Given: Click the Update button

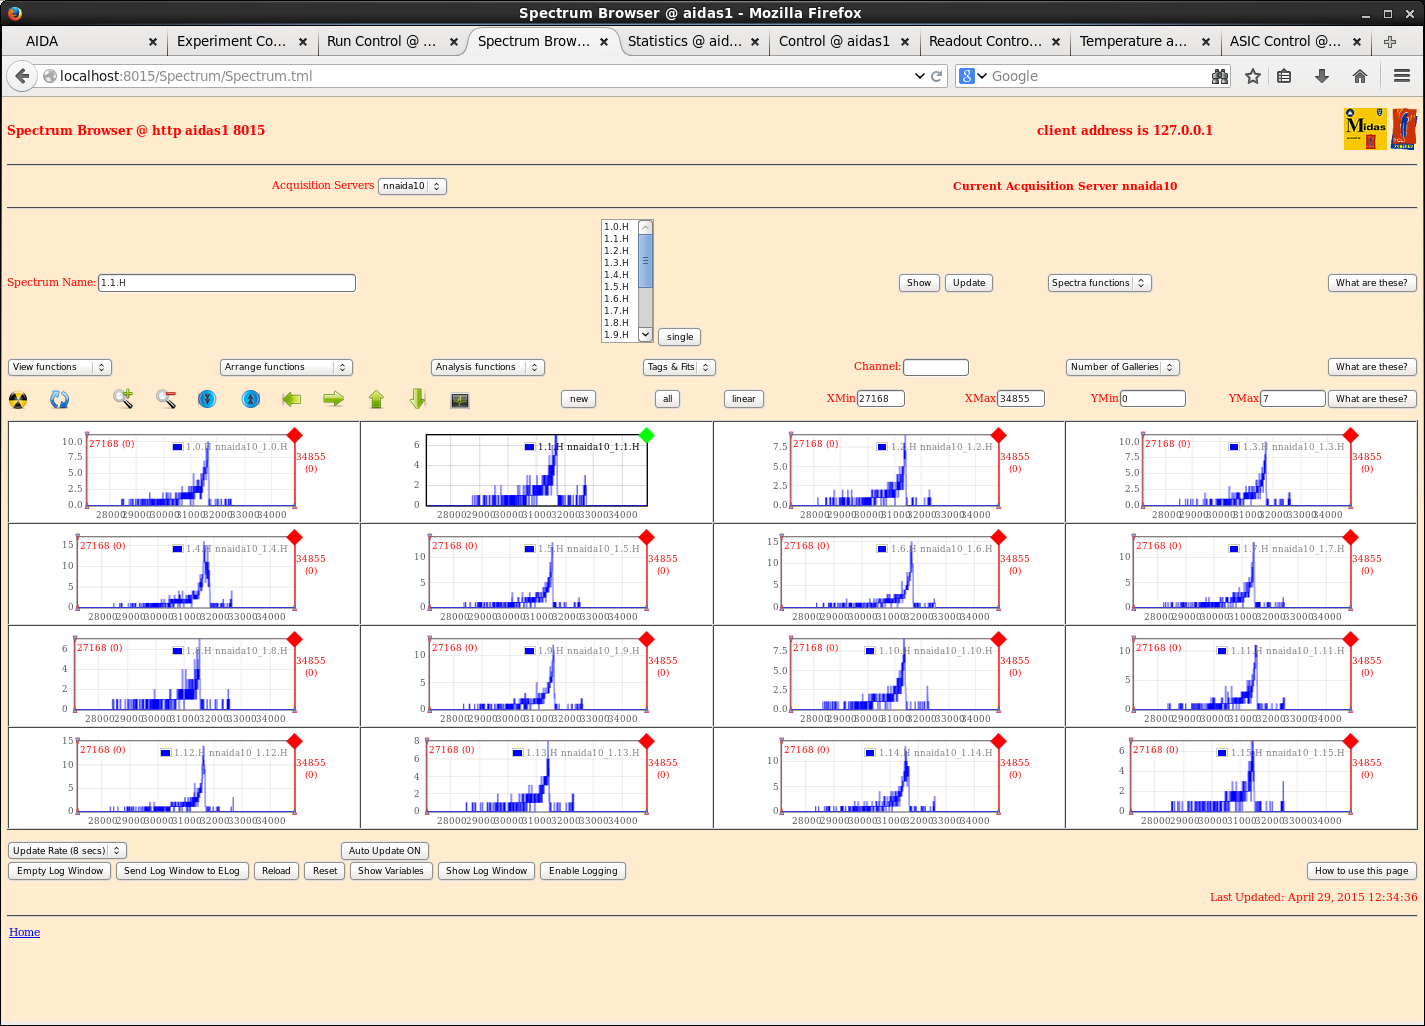Looking at the screenshot, I should coord(969,283).
